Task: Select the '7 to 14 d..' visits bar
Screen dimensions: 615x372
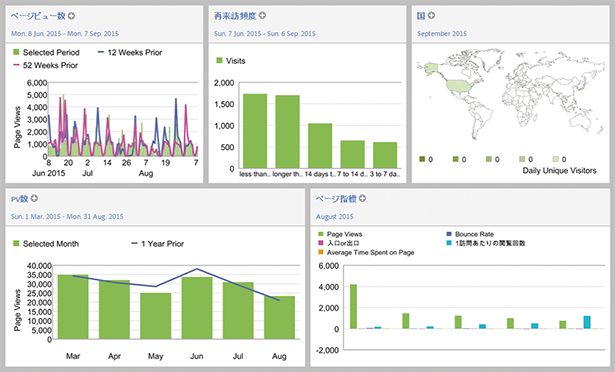Action: [353, 155]
